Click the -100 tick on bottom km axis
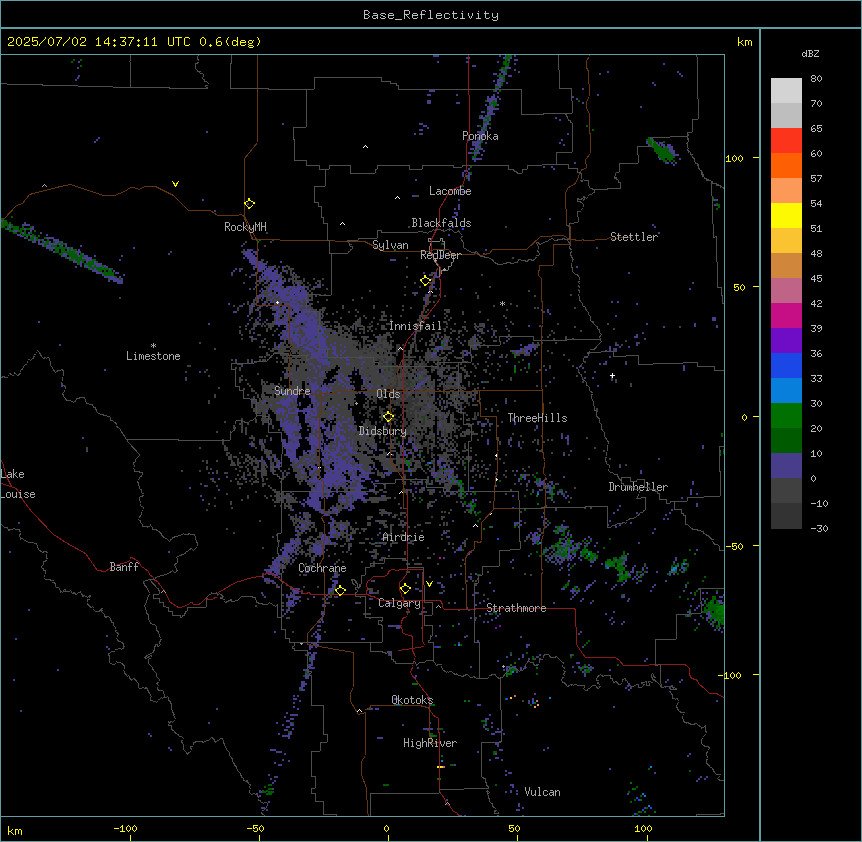 pyautogui.click(x=125, y=829)
